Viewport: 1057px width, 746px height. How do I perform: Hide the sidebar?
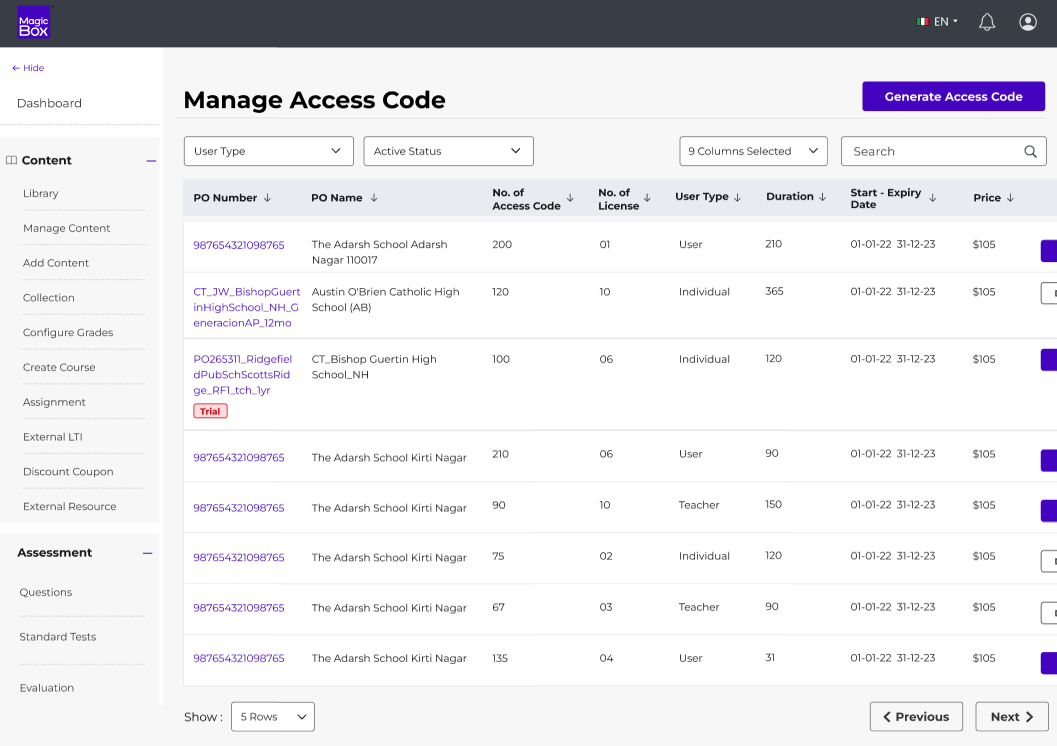28,68
